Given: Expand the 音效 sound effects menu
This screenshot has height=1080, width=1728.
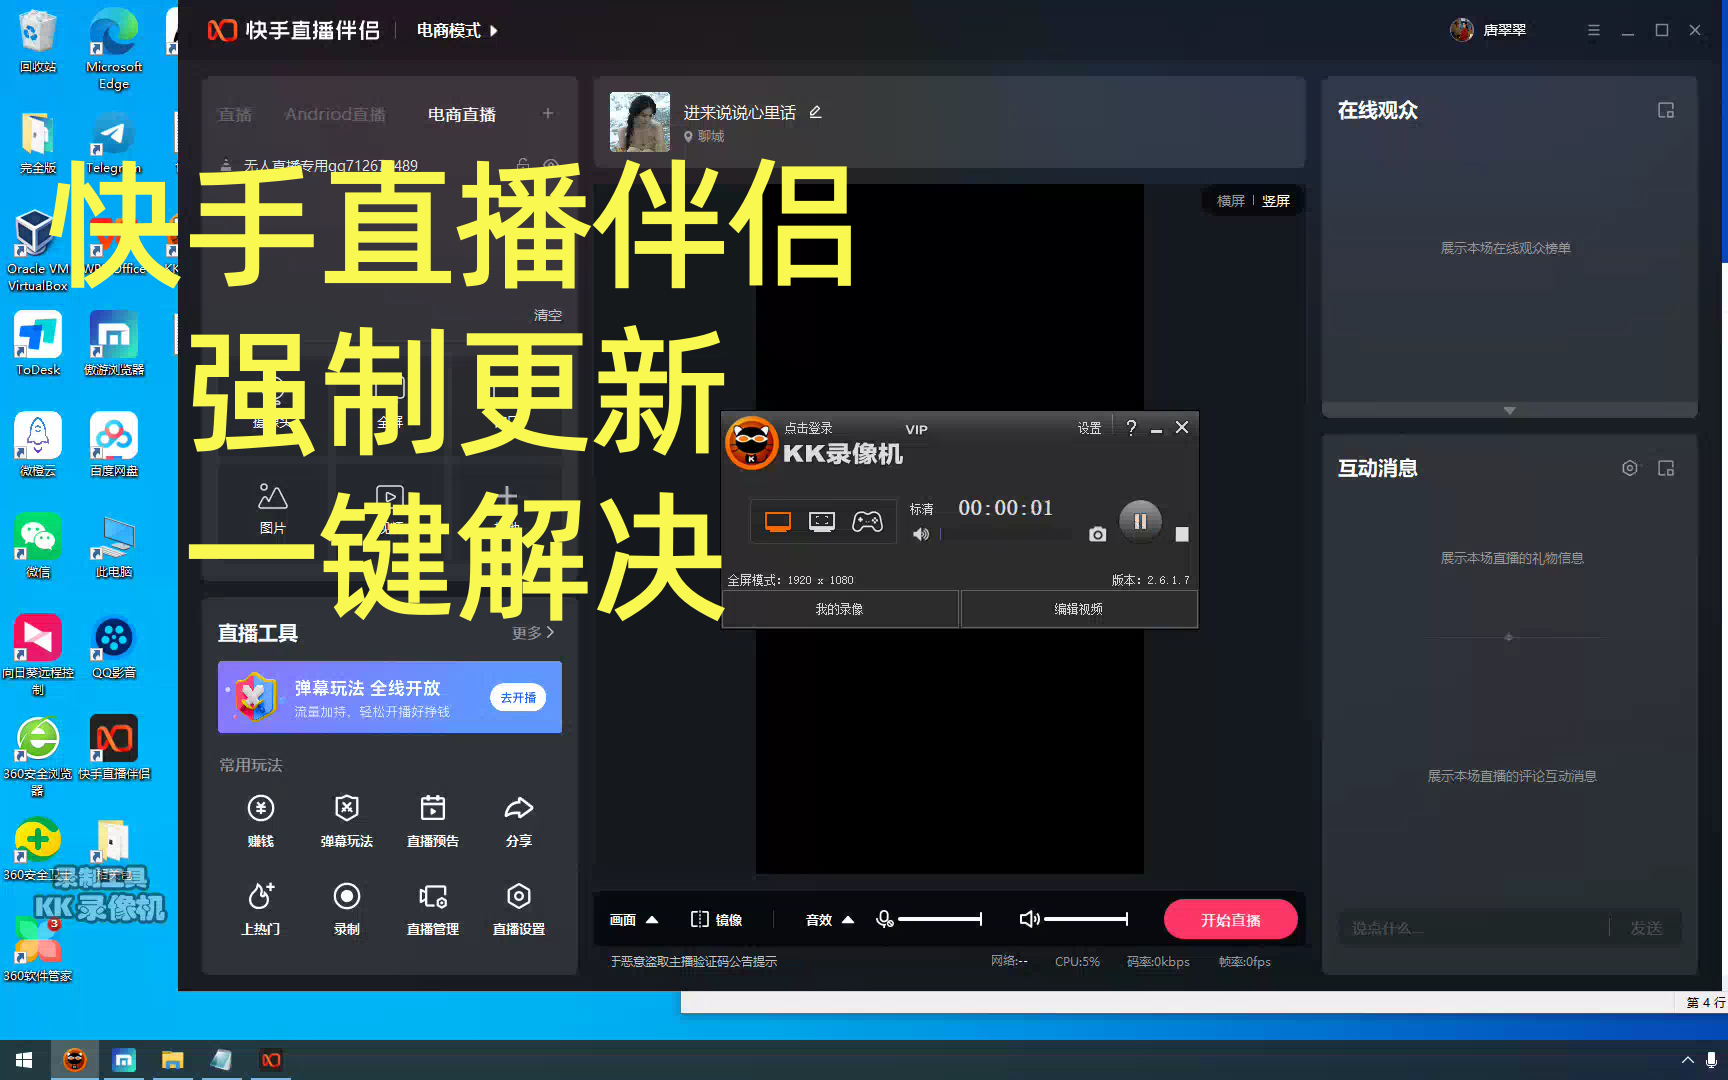Looking at the screenshot, I should click(848, 920).
